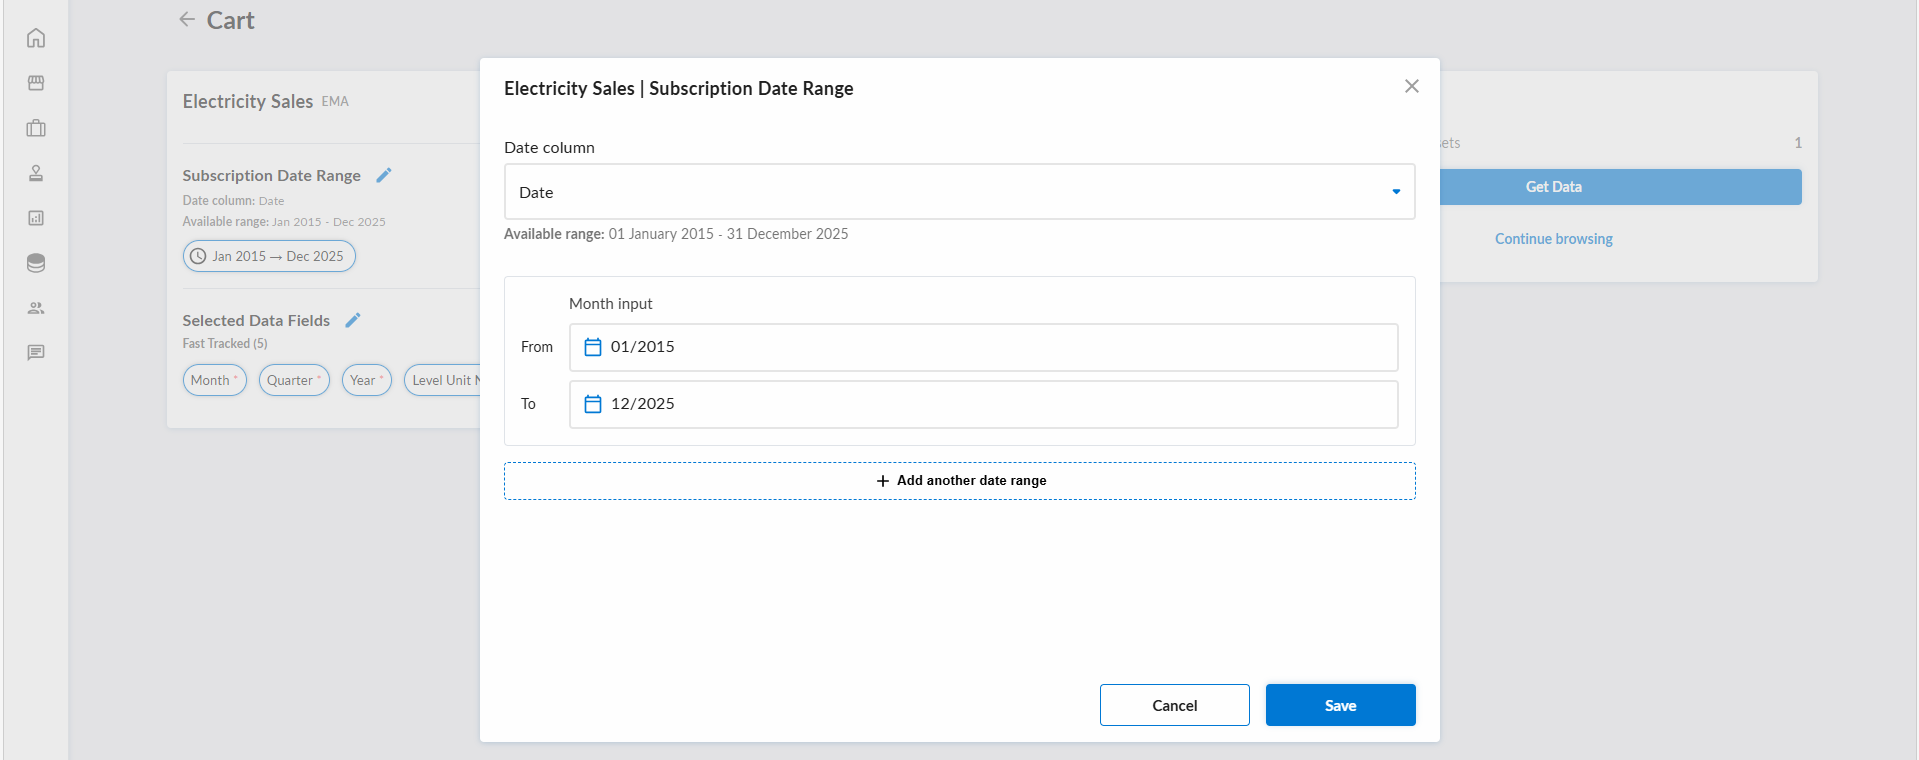The image size is (1919, 760).
Task: Click the 'Fast Tracked (5)' text
Action: [x=225, y=343]
